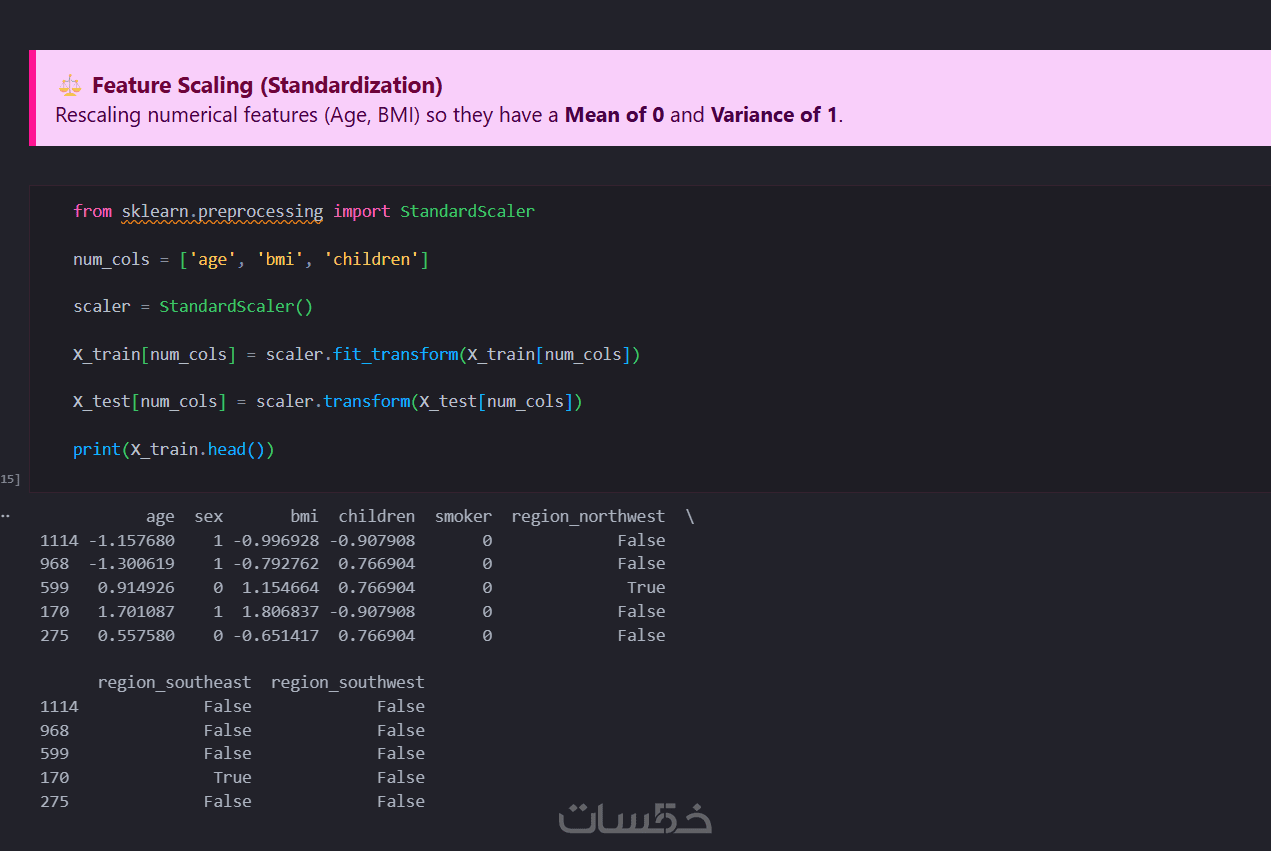The height and width of the screenshot is (851, 1271).
Task: Place cursor on scaler = StandardScaler() line
Action: [x=193, y=306]
